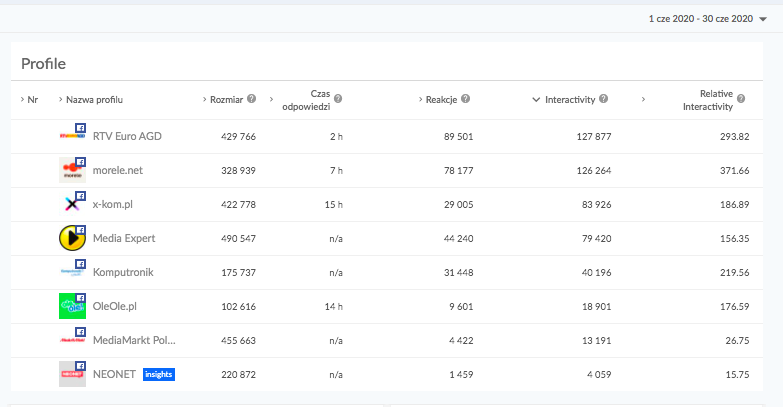783x407 pixels.
Task: Click the insights badge next to NEONET
Action: (158, 374)
